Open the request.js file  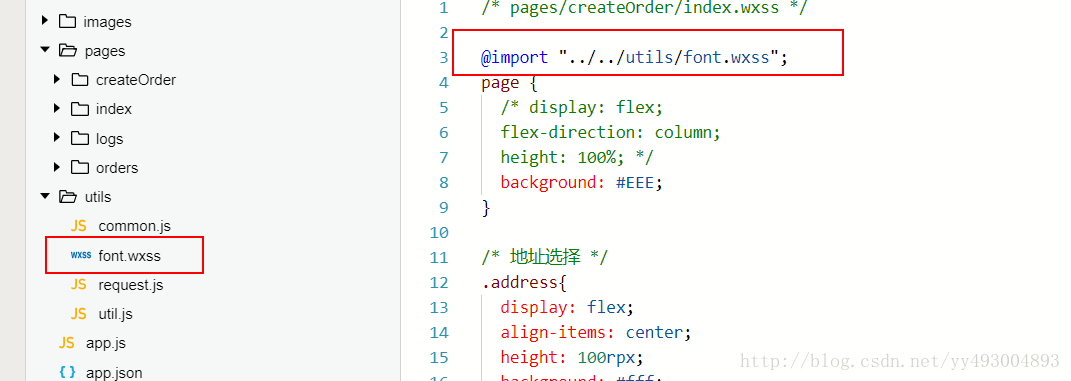point(131,285)
